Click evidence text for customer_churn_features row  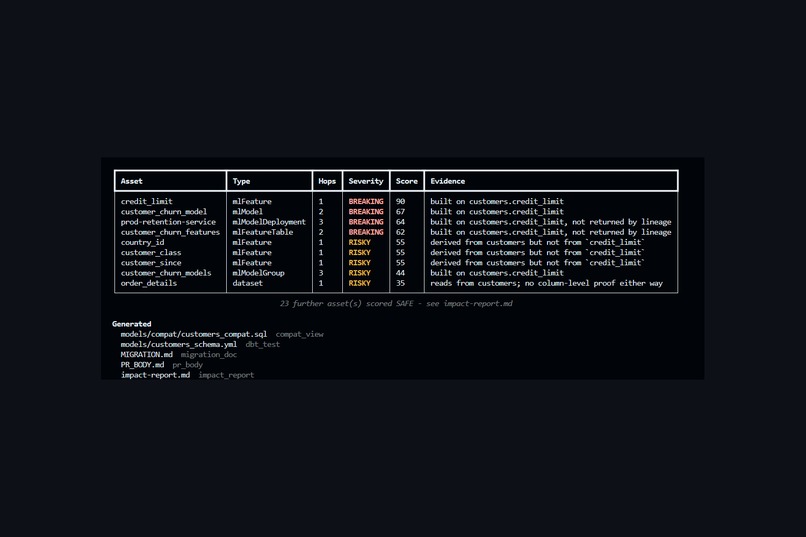pyautogui.click(x=551, y=232)
